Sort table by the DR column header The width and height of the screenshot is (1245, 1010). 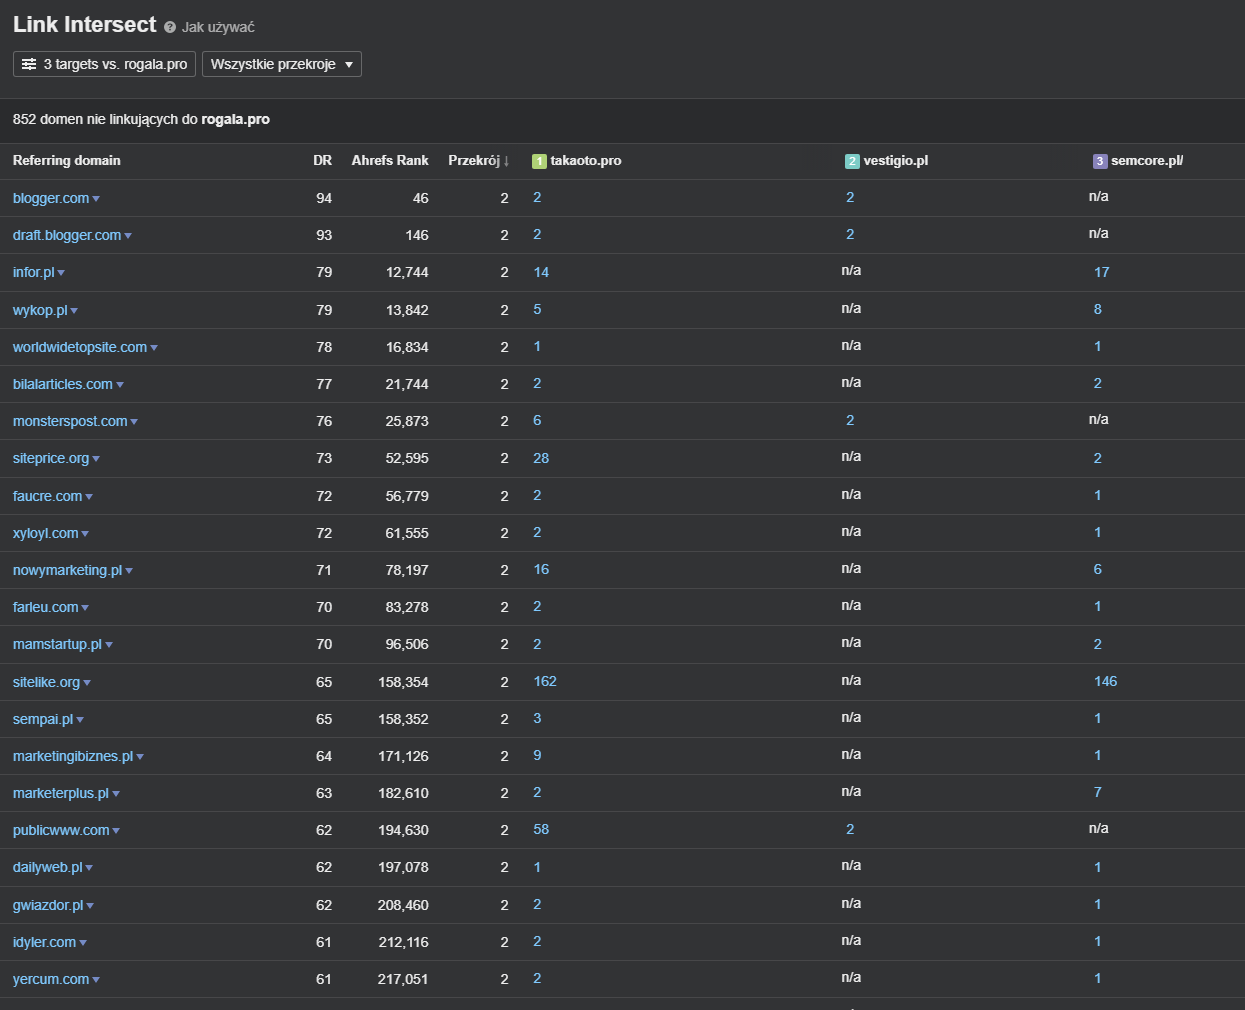tap(322, 160)
